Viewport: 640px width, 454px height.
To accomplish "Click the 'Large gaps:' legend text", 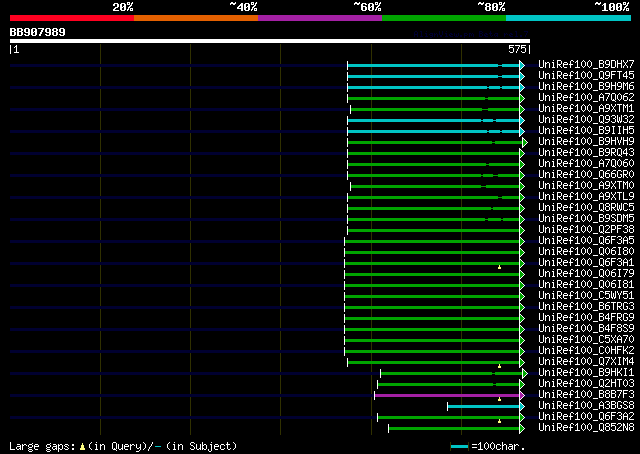I will click(x=42, y=447).
